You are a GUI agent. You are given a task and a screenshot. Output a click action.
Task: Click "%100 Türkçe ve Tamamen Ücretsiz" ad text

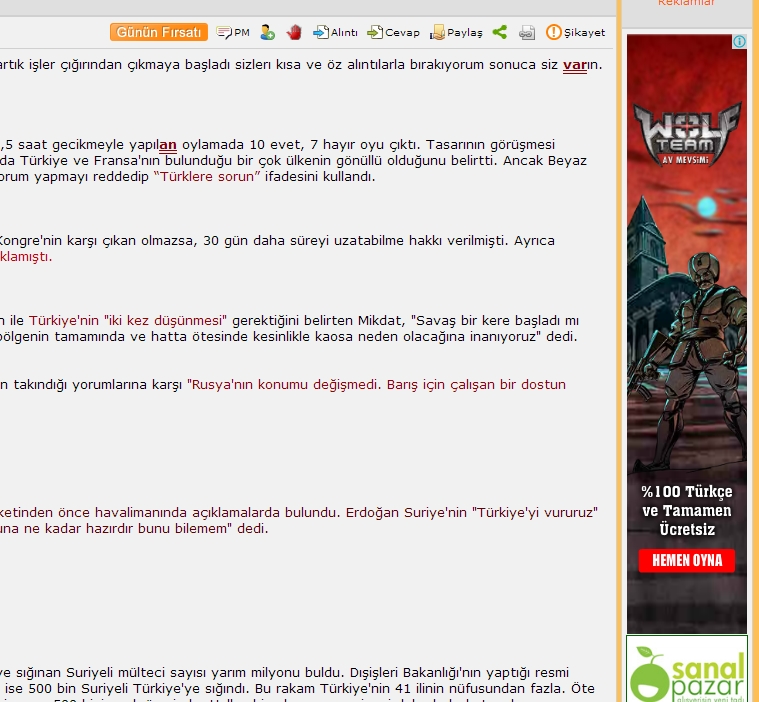(687, 510)
